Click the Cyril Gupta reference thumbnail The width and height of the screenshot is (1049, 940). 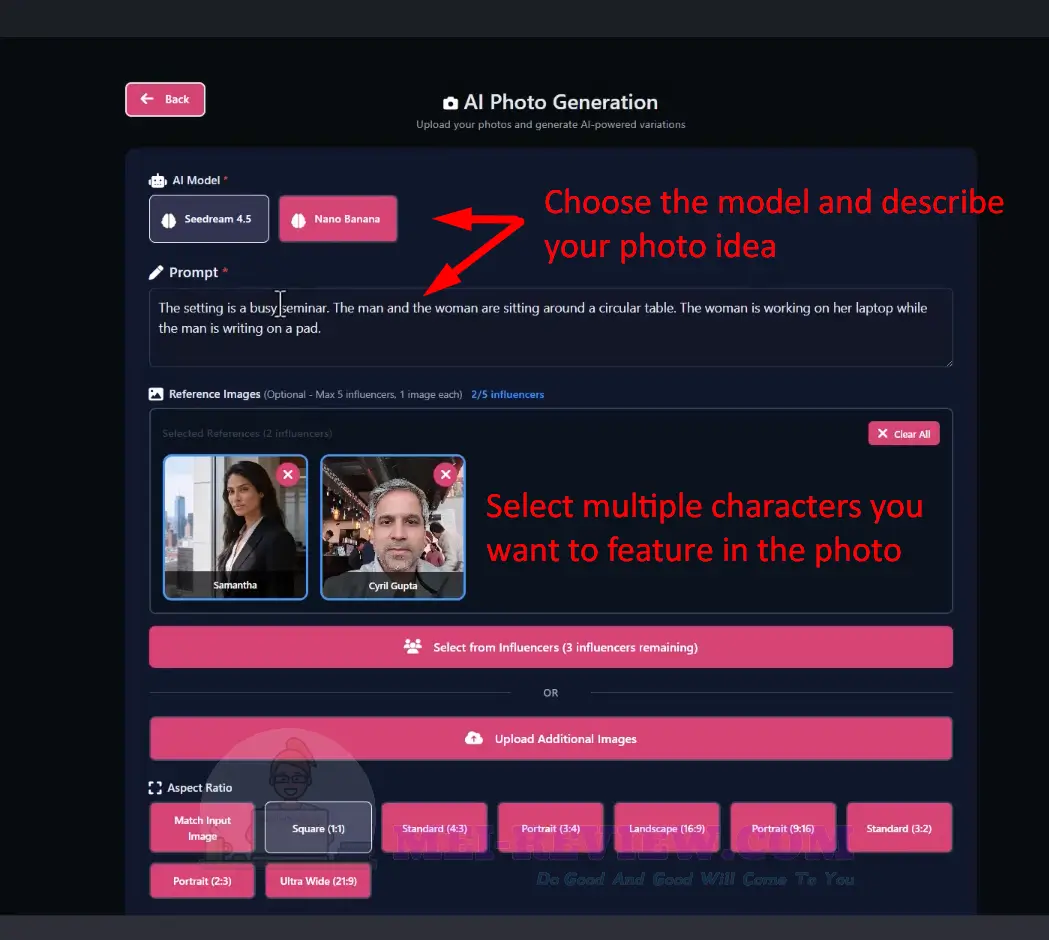point(393,527)
